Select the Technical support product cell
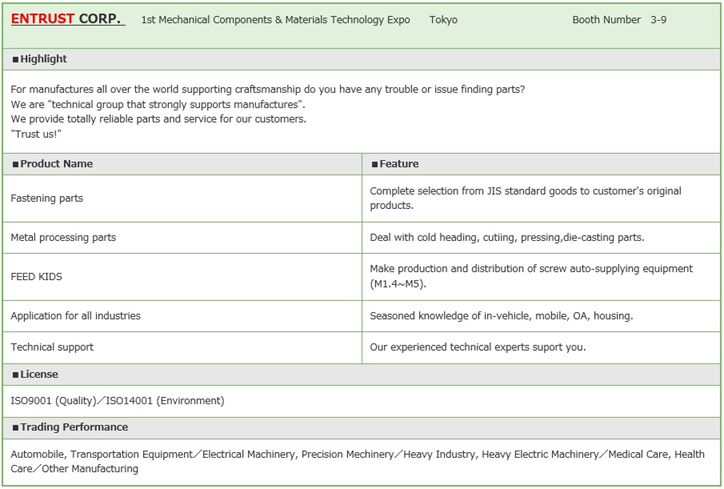Image resolution: width=724 pixels, height=489 pixels. pos(52,347)
